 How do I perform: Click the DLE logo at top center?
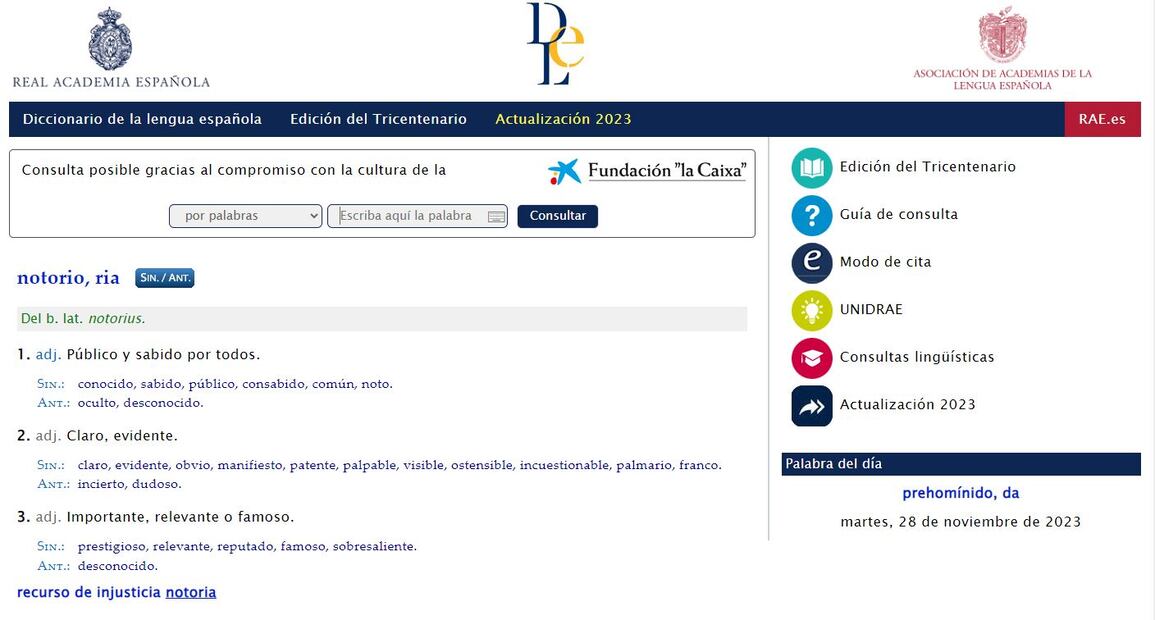point(555,44)
